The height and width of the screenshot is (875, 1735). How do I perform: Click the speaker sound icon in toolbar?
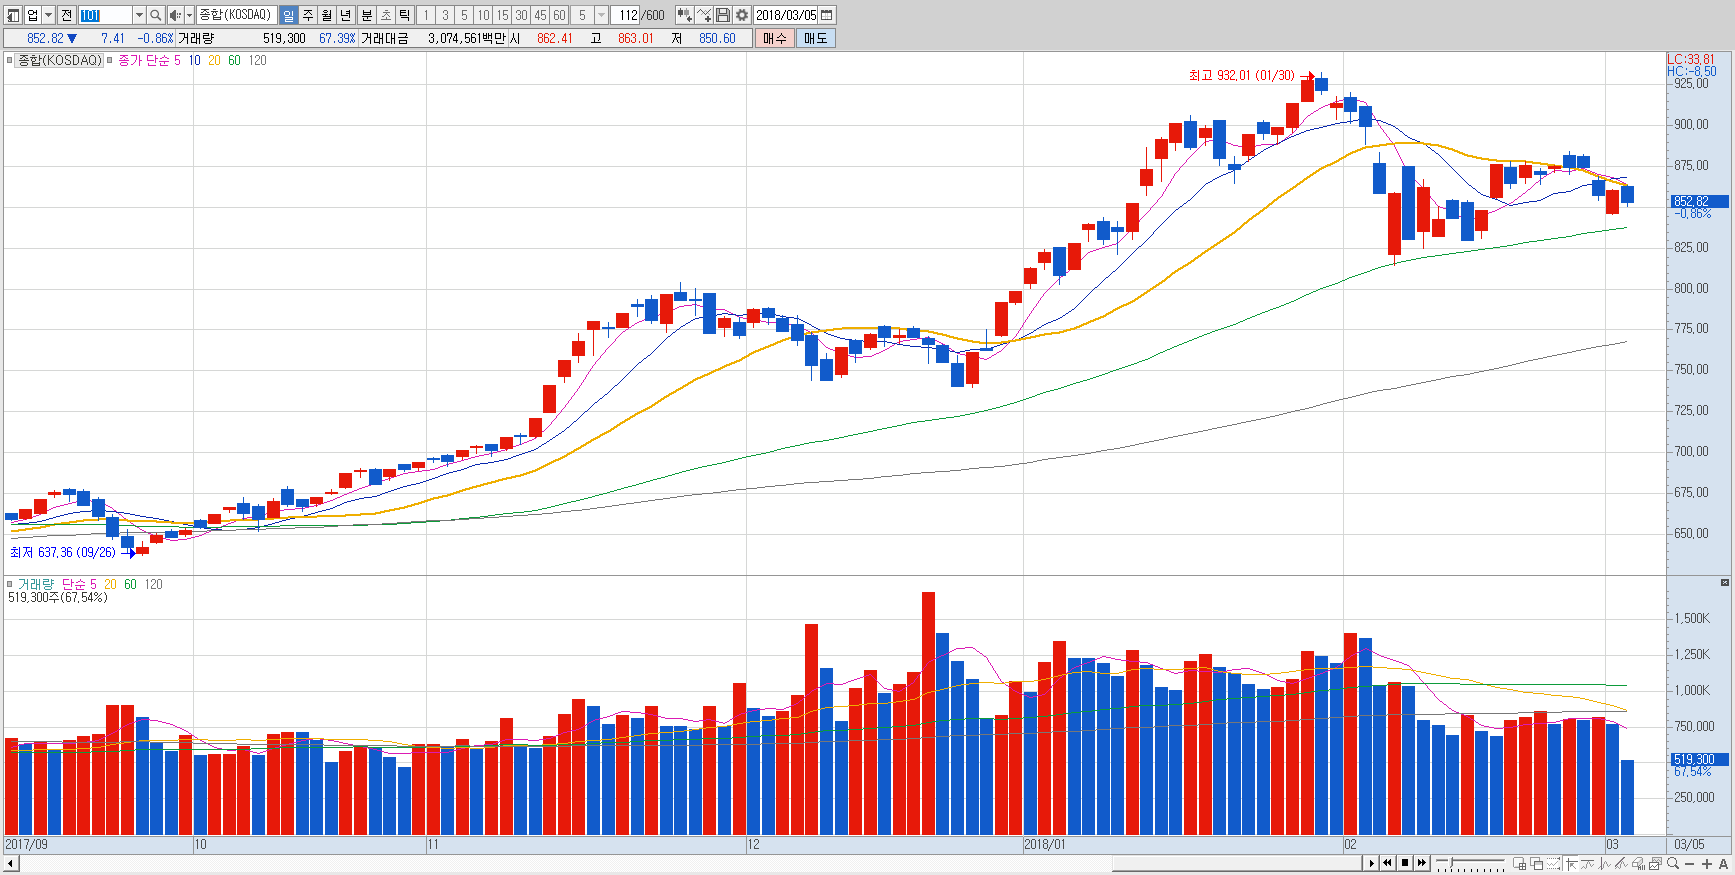(175, 15)
